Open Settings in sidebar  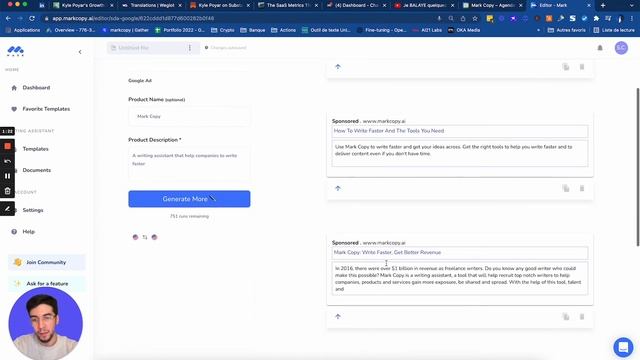[33, 210]
